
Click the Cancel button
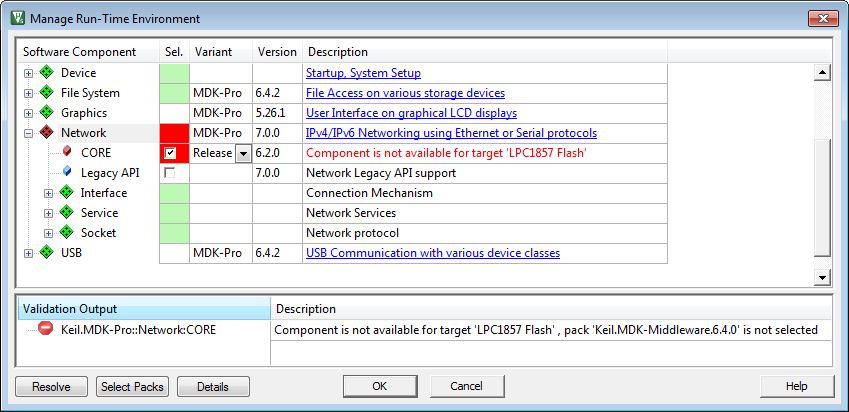[x=467, y=386]
